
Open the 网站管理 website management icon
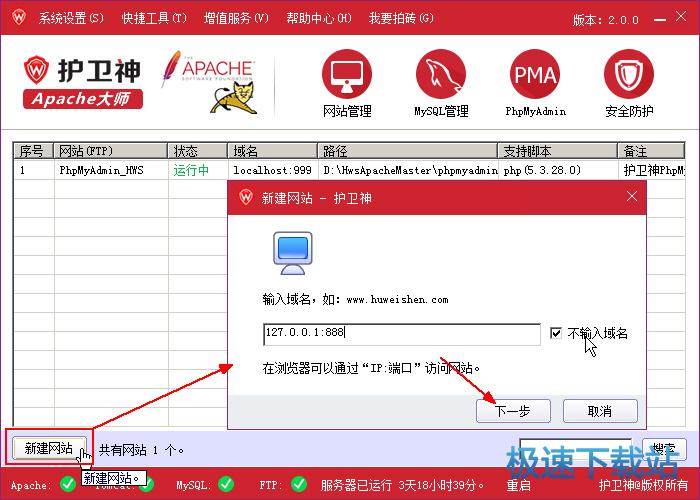347,74
